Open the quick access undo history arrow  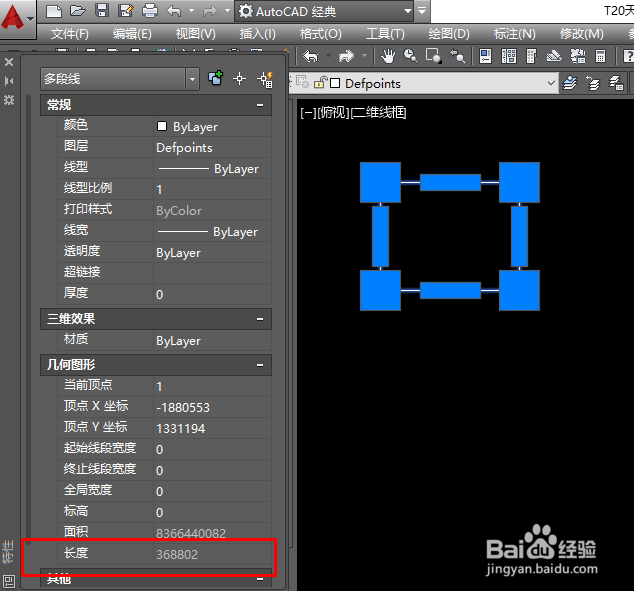click(x=192, y=11)
